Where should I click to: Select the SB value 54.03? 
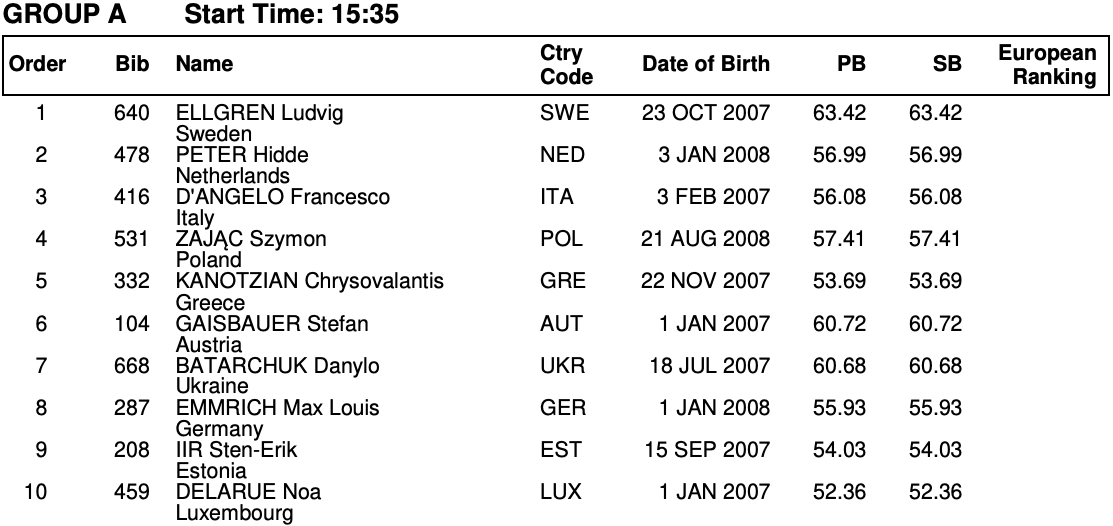(x=935, y=450)
